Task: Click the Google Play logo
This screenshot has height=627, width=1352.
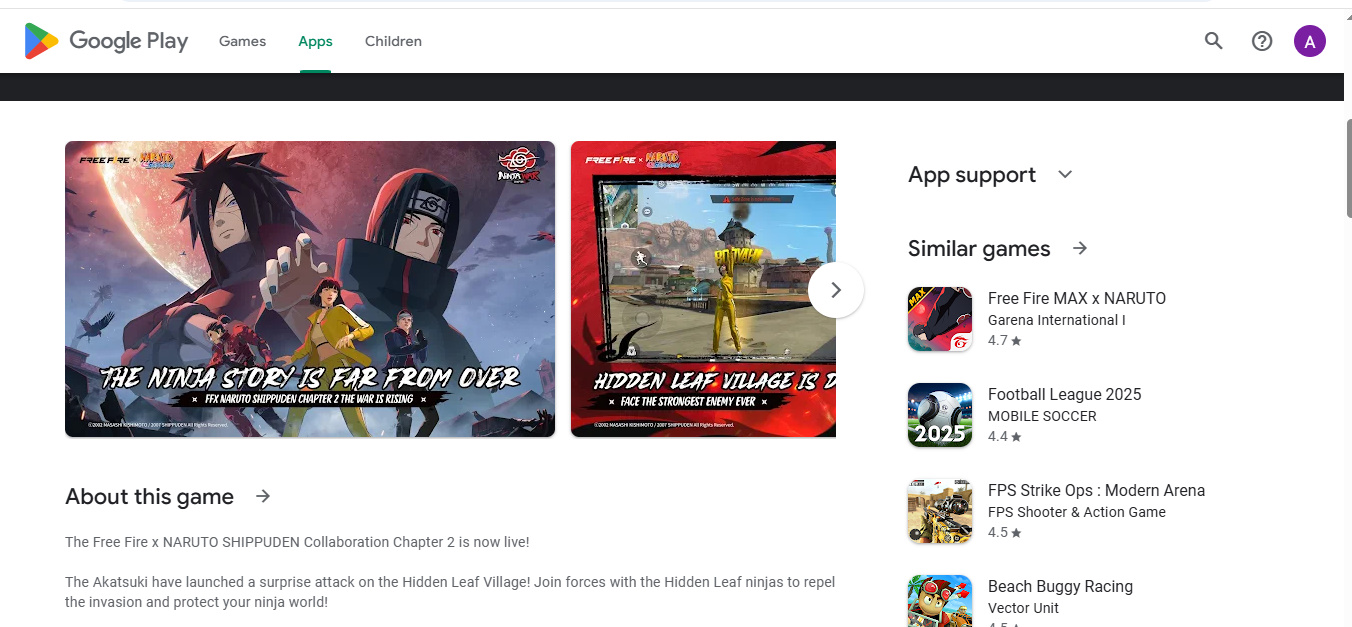Action: (x=106, y=41)
